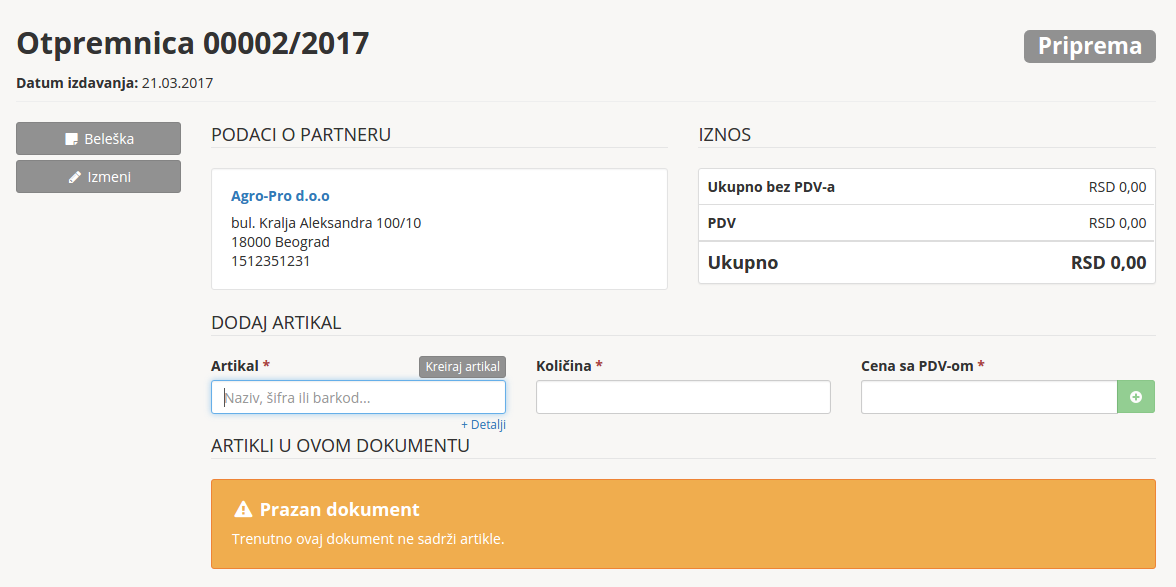This screenshot has width=1176, height=587.
Task: Click the Priprema status badge
Action: (x=1089, y=46)
